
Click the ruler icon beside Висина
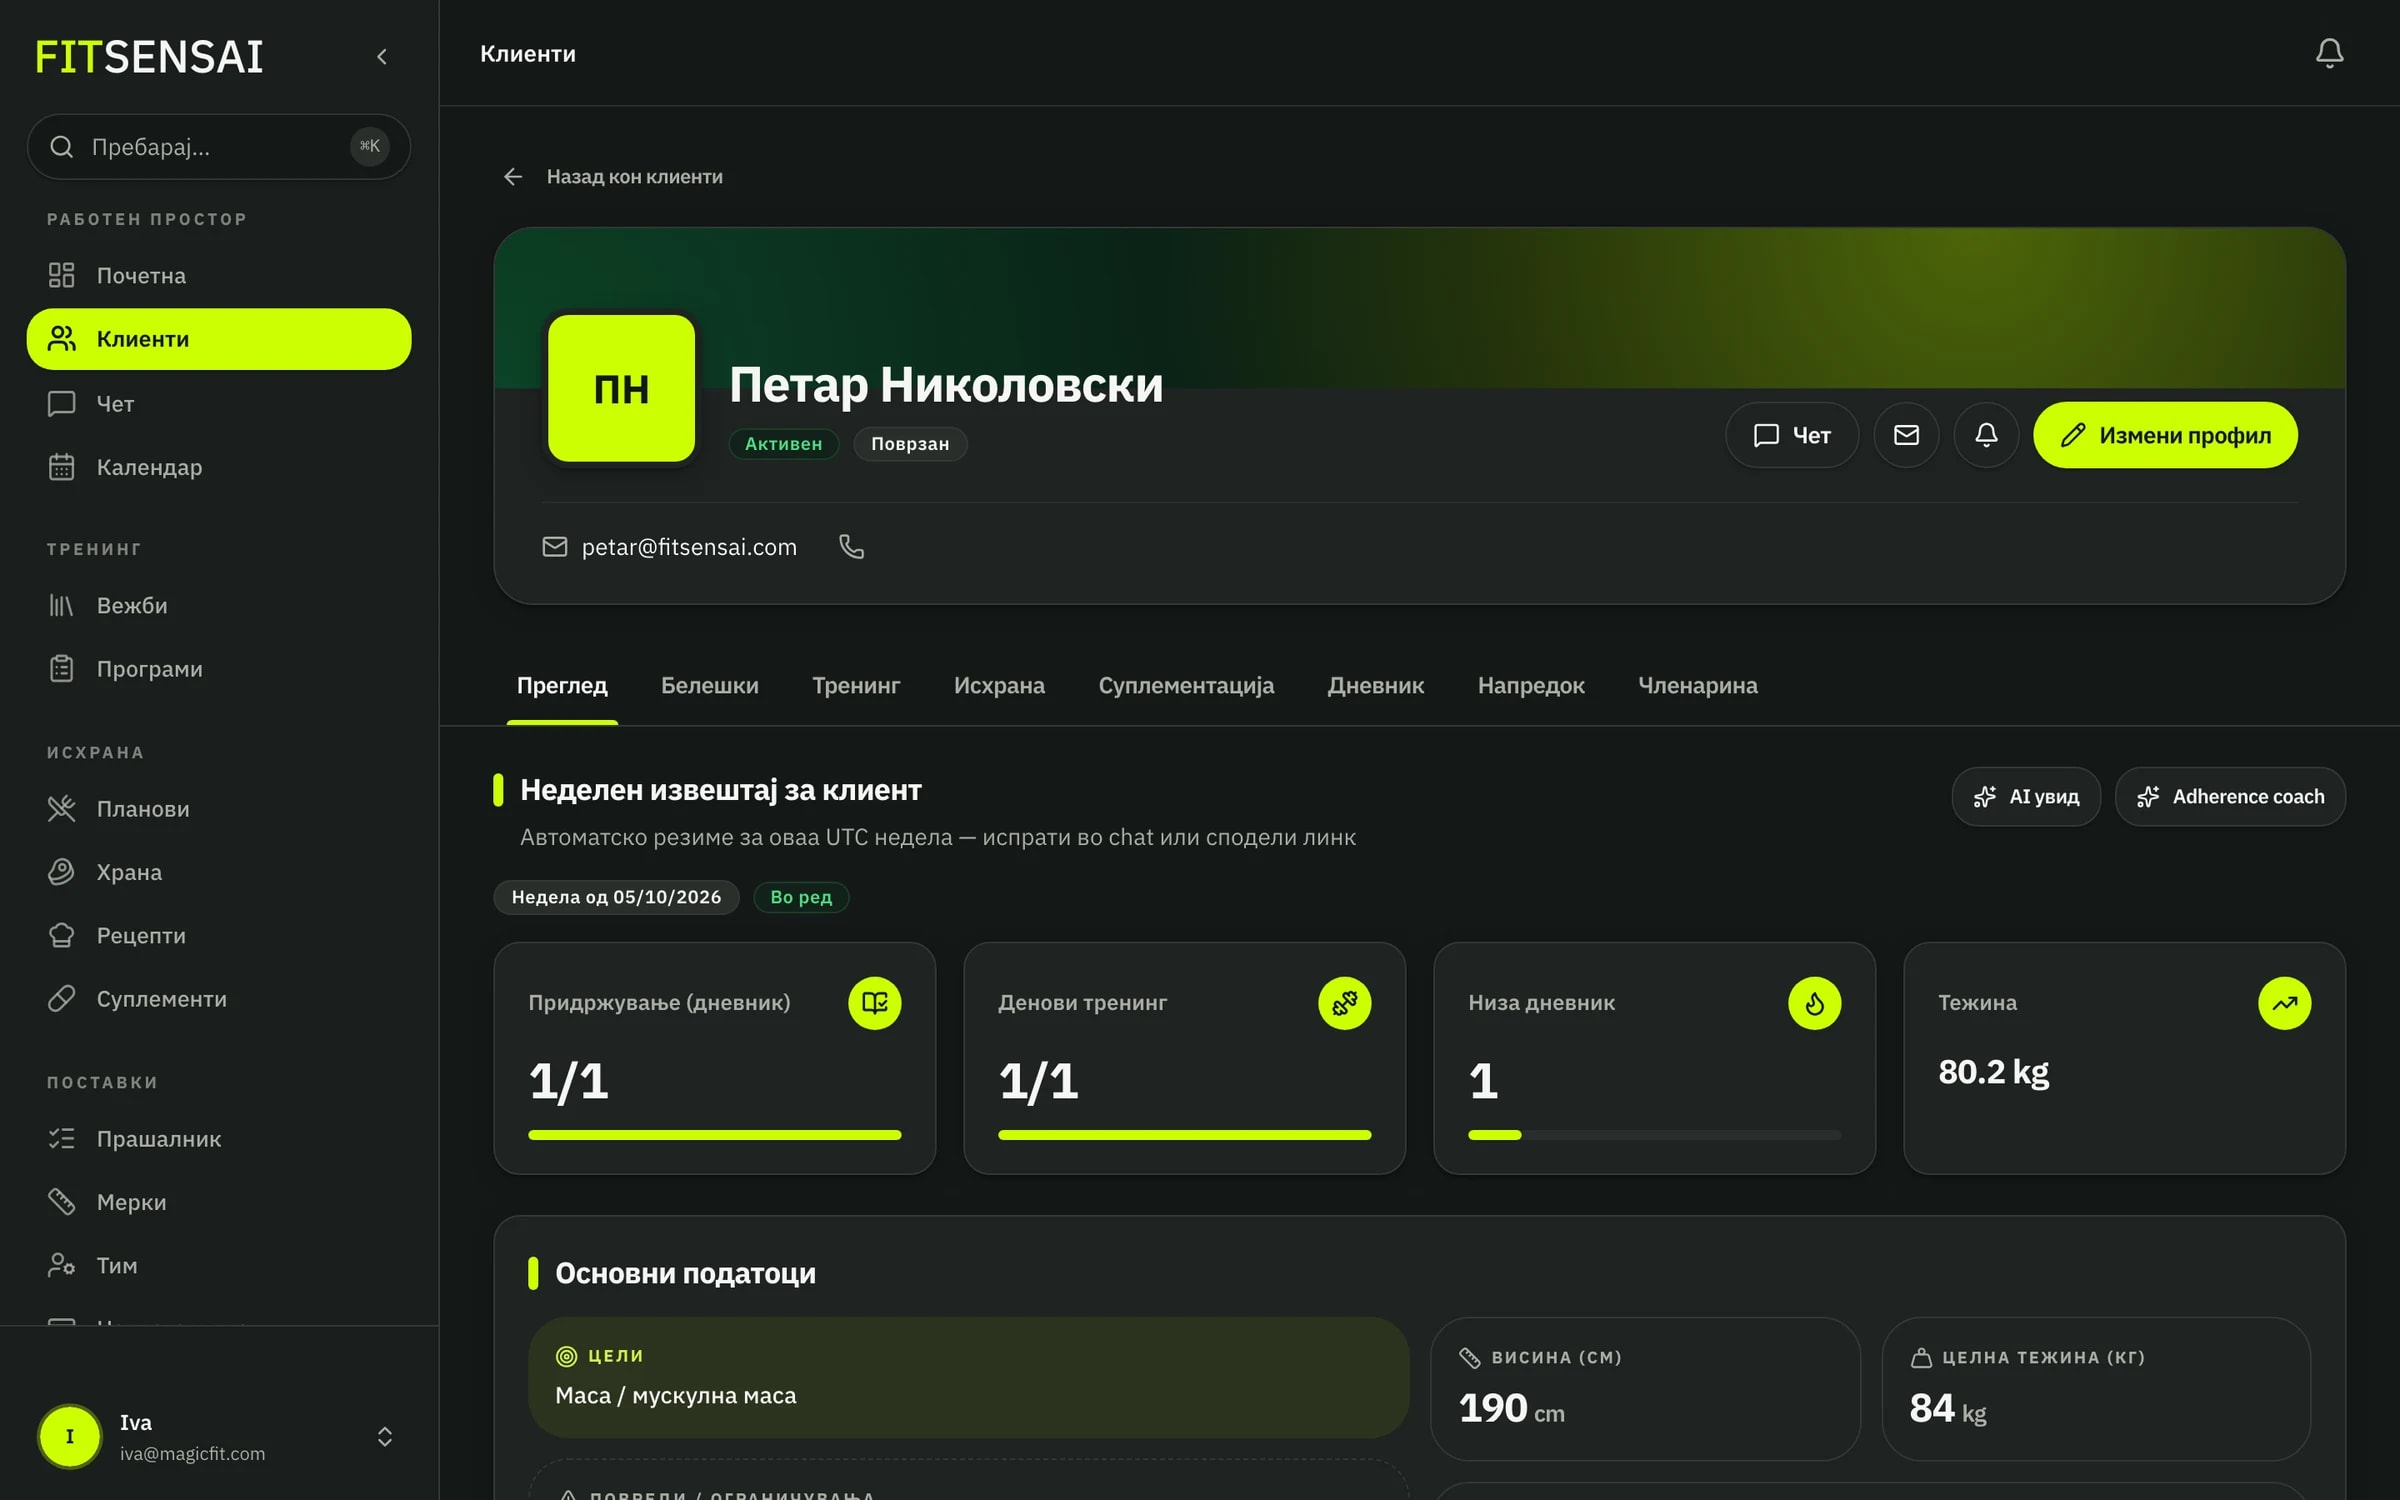[1470, 1358]
